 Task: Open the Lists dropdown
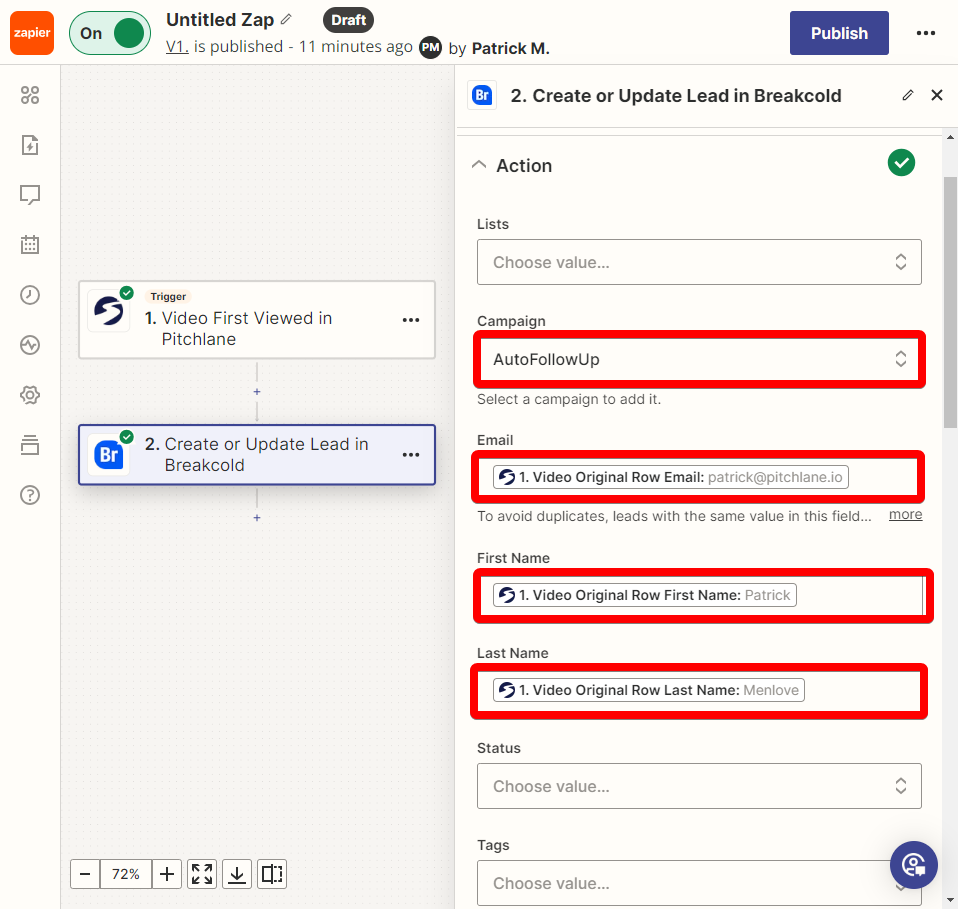[699, 262]
